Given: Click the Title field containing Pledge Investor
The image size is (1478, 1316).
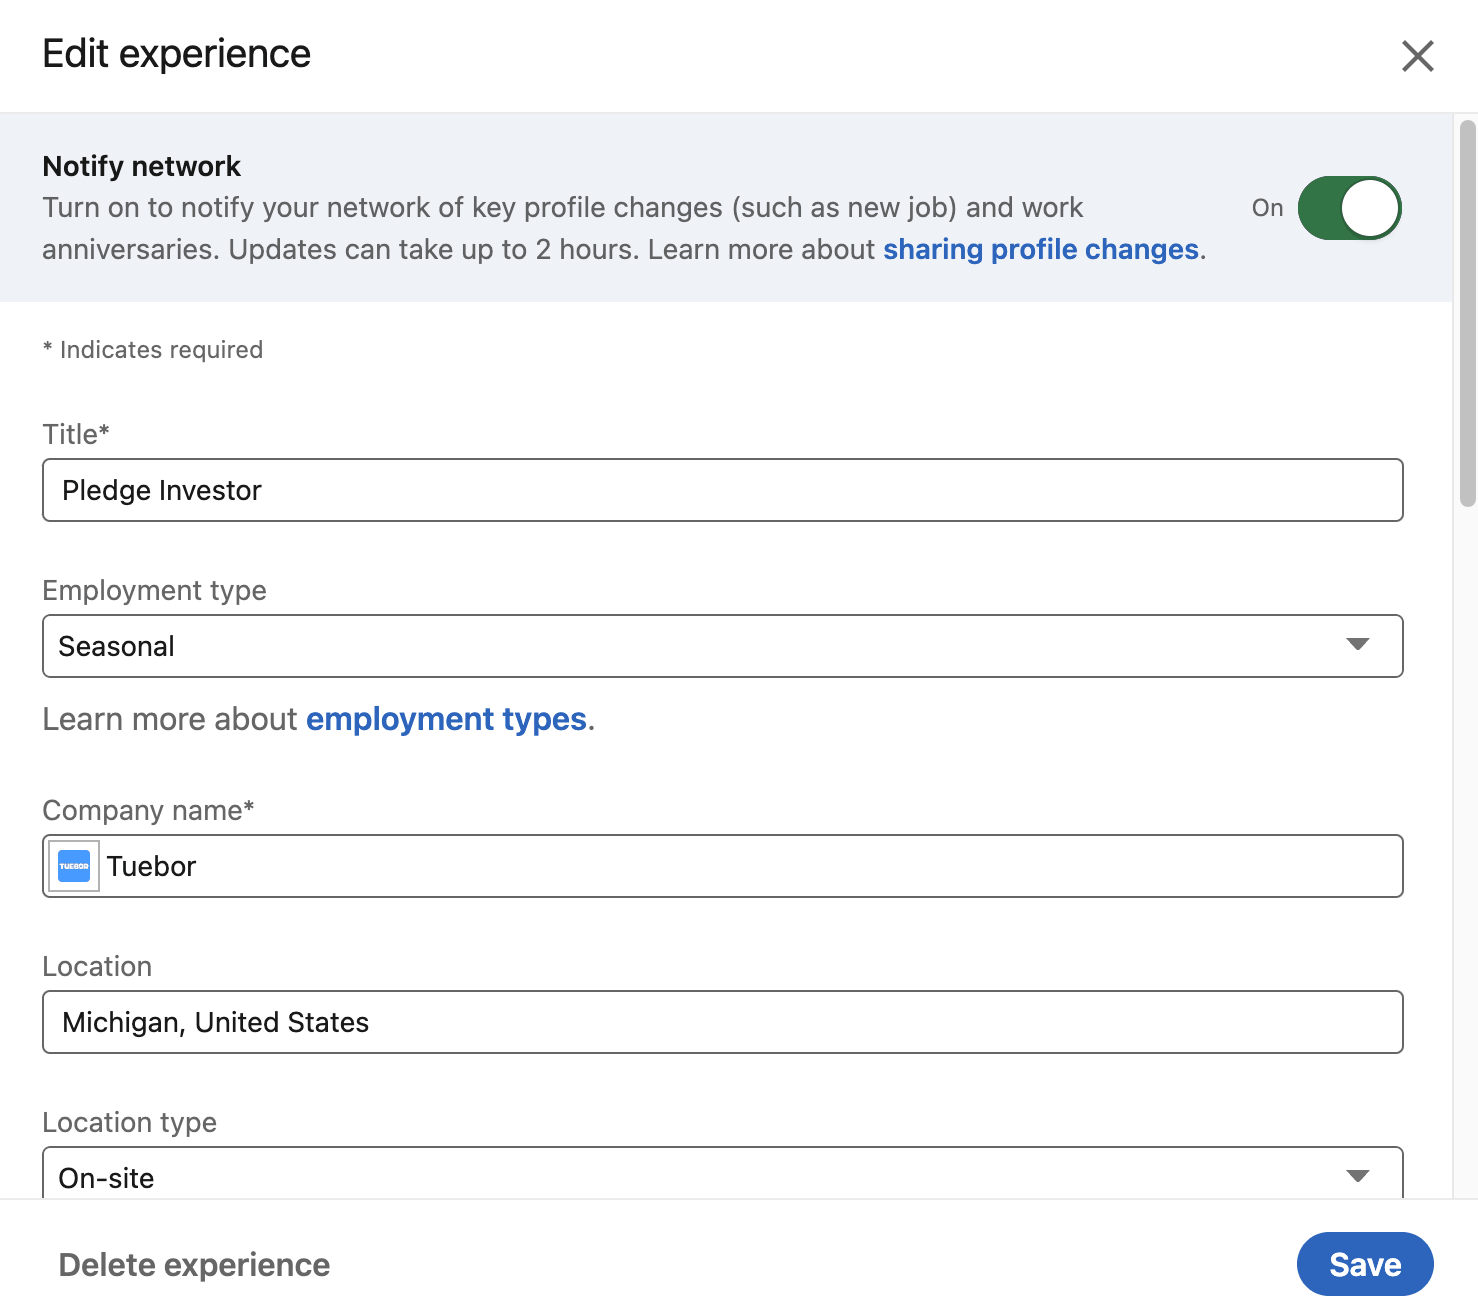Looking at the screenshot, I should pyautogui.click(x=722, y=490).
